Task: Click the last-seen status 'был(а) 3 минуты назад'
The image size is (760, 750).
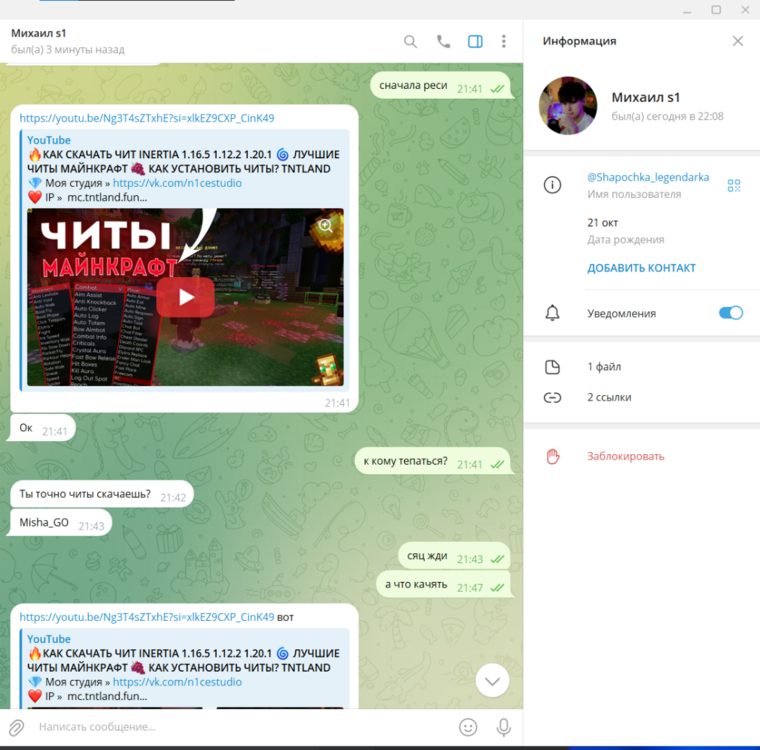Action: 67,49
